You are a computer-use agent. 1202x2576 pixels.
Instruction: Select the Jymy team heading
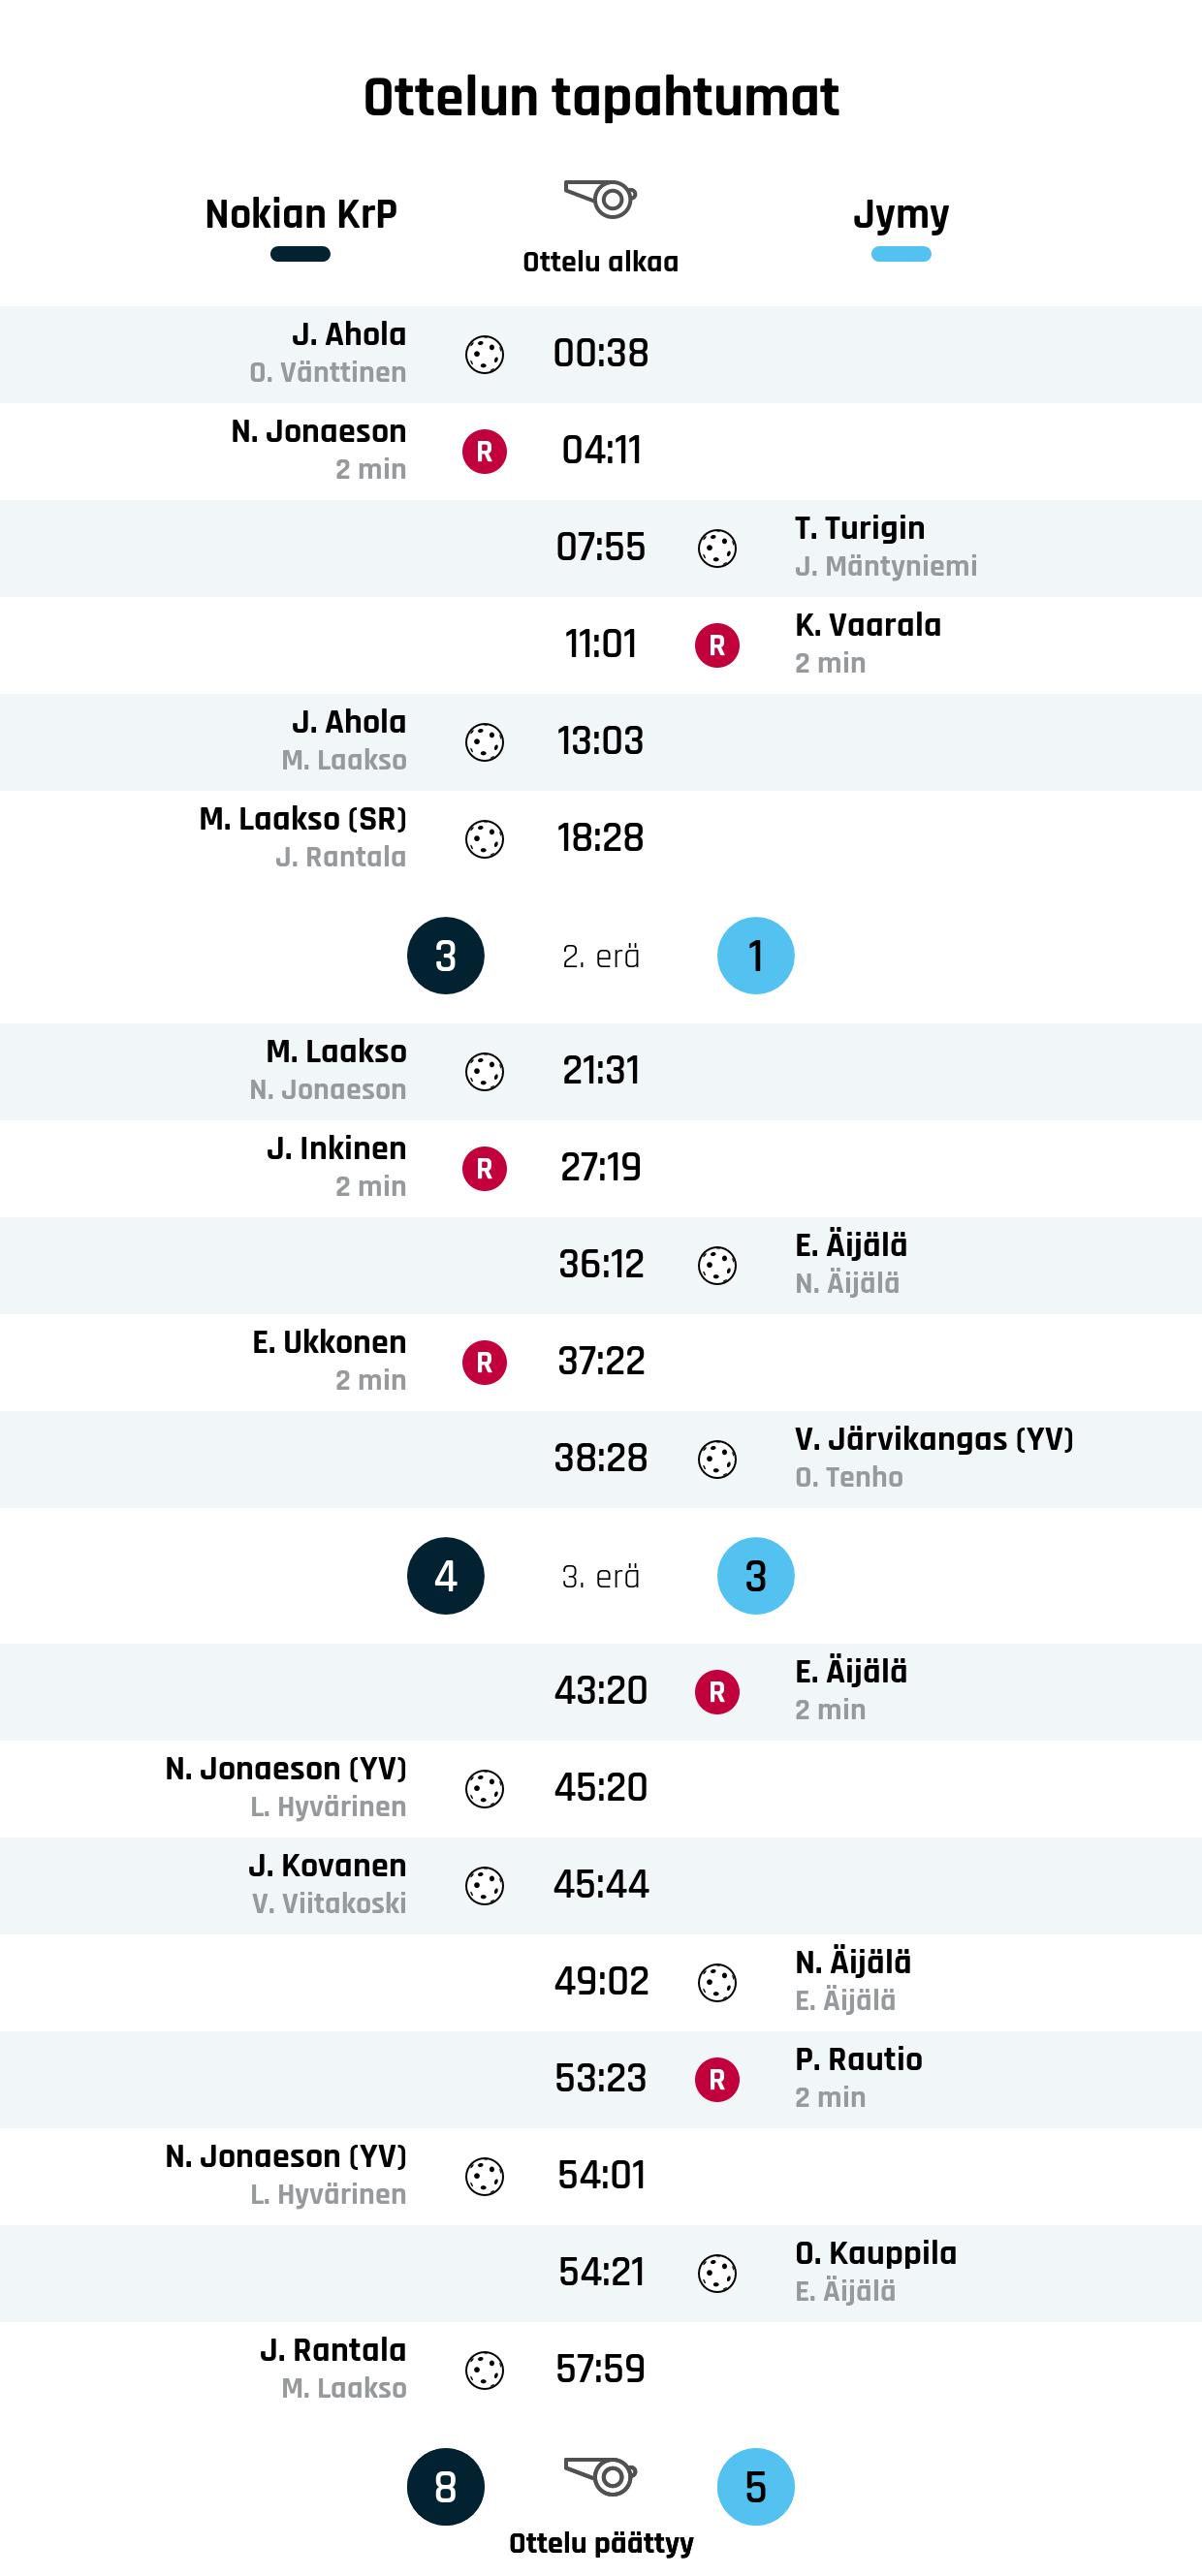pos(901,214)
